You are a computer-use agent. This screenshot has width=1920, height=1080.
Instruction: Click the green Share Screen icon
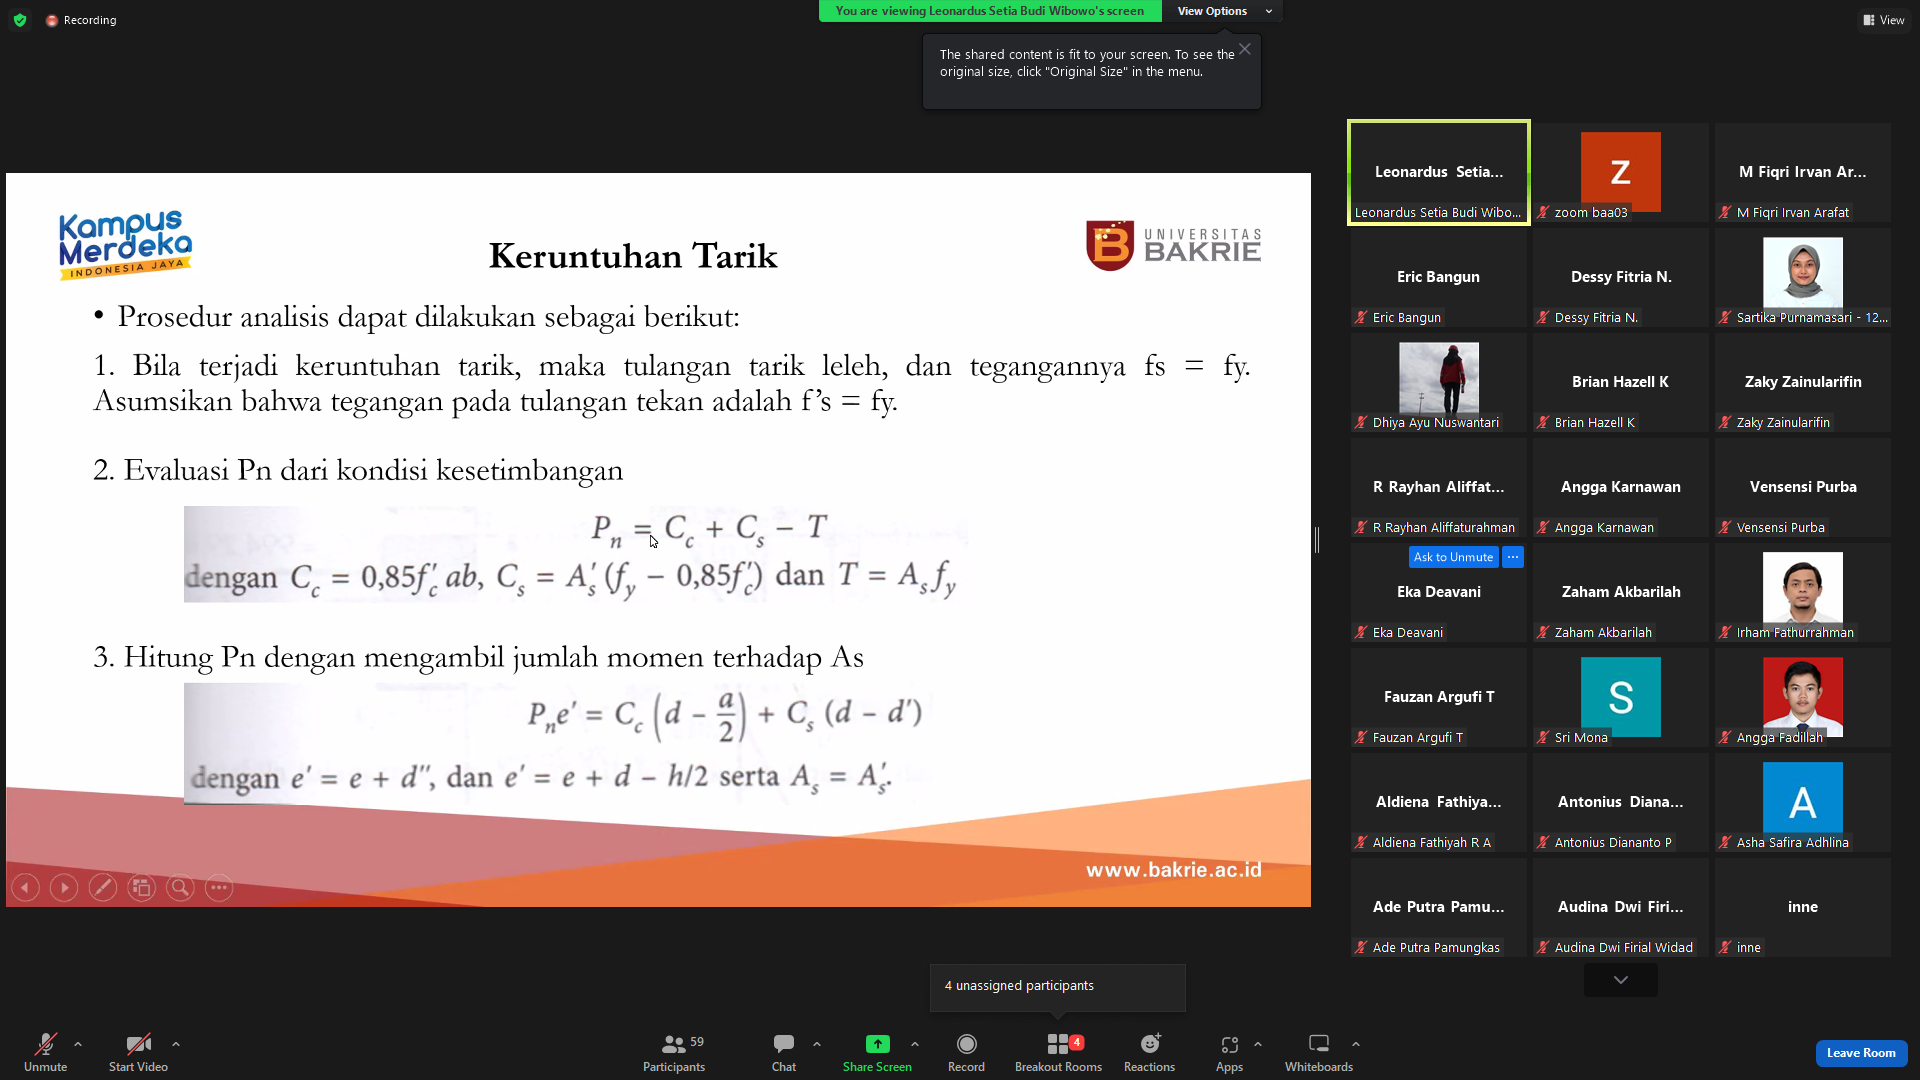click(x=877, y=1044)
